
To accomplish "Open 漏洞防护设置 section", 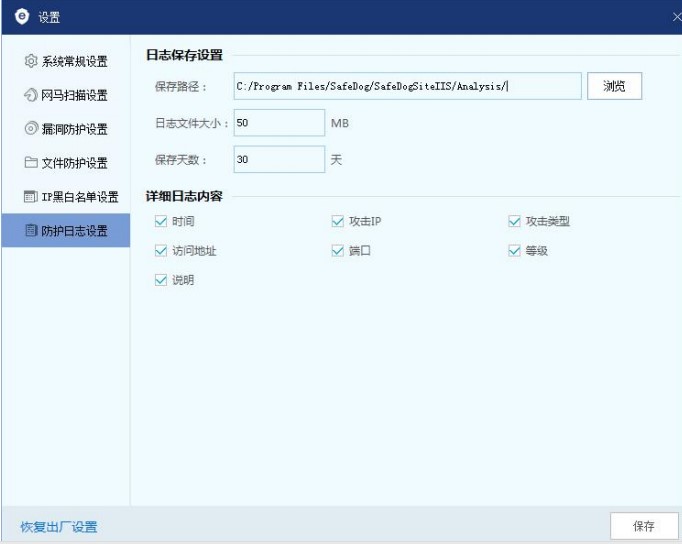I will 66,129.
